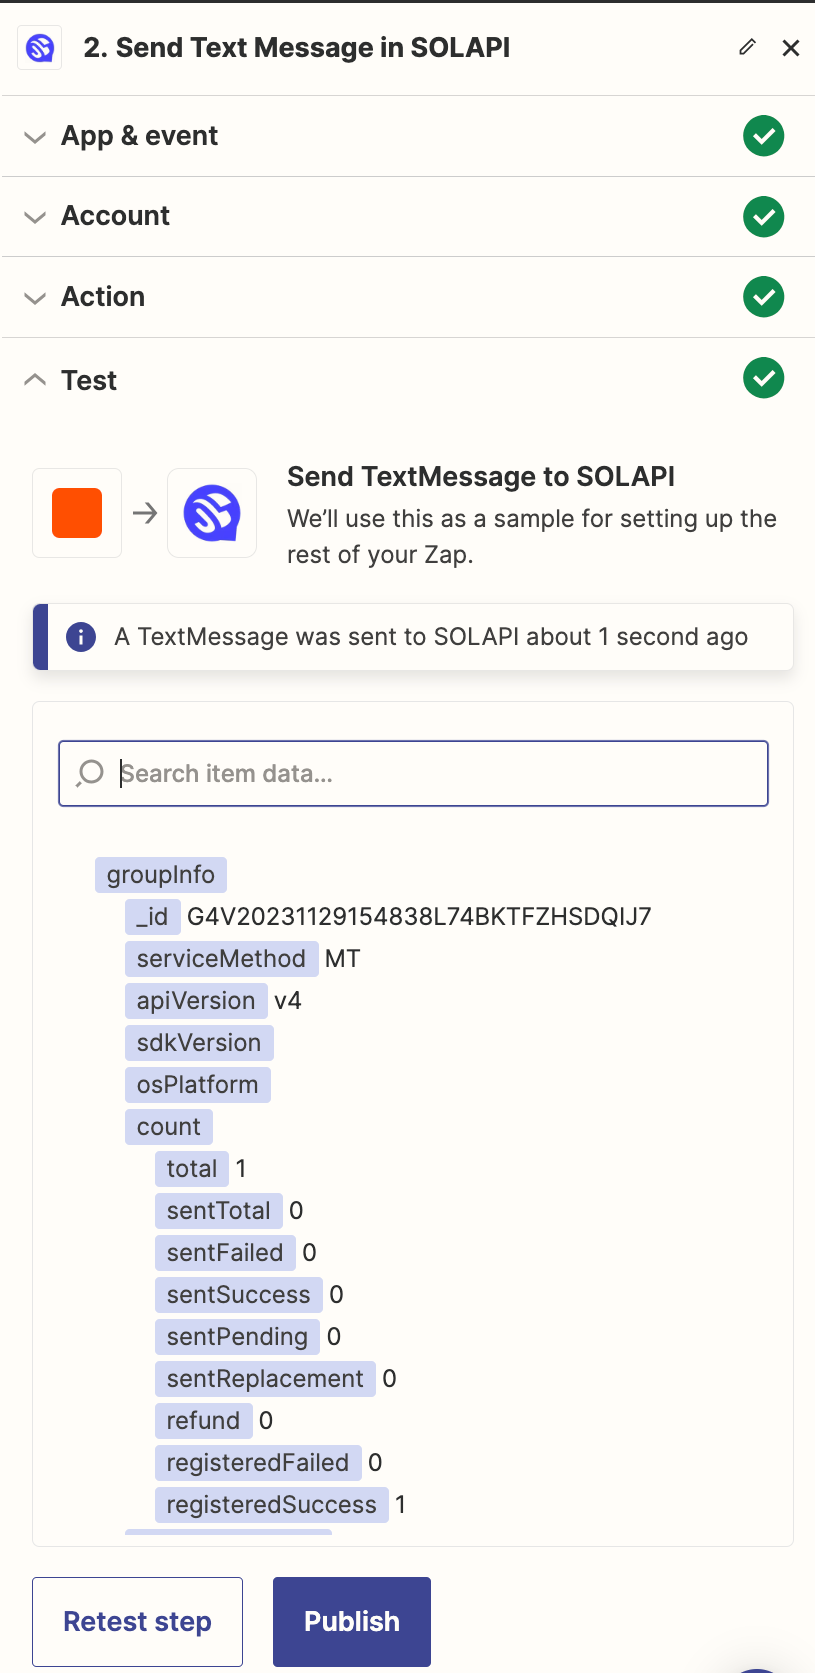Click the info icon in sent notification
Screen dimensions: 815x1673
[x=81, y=637]
